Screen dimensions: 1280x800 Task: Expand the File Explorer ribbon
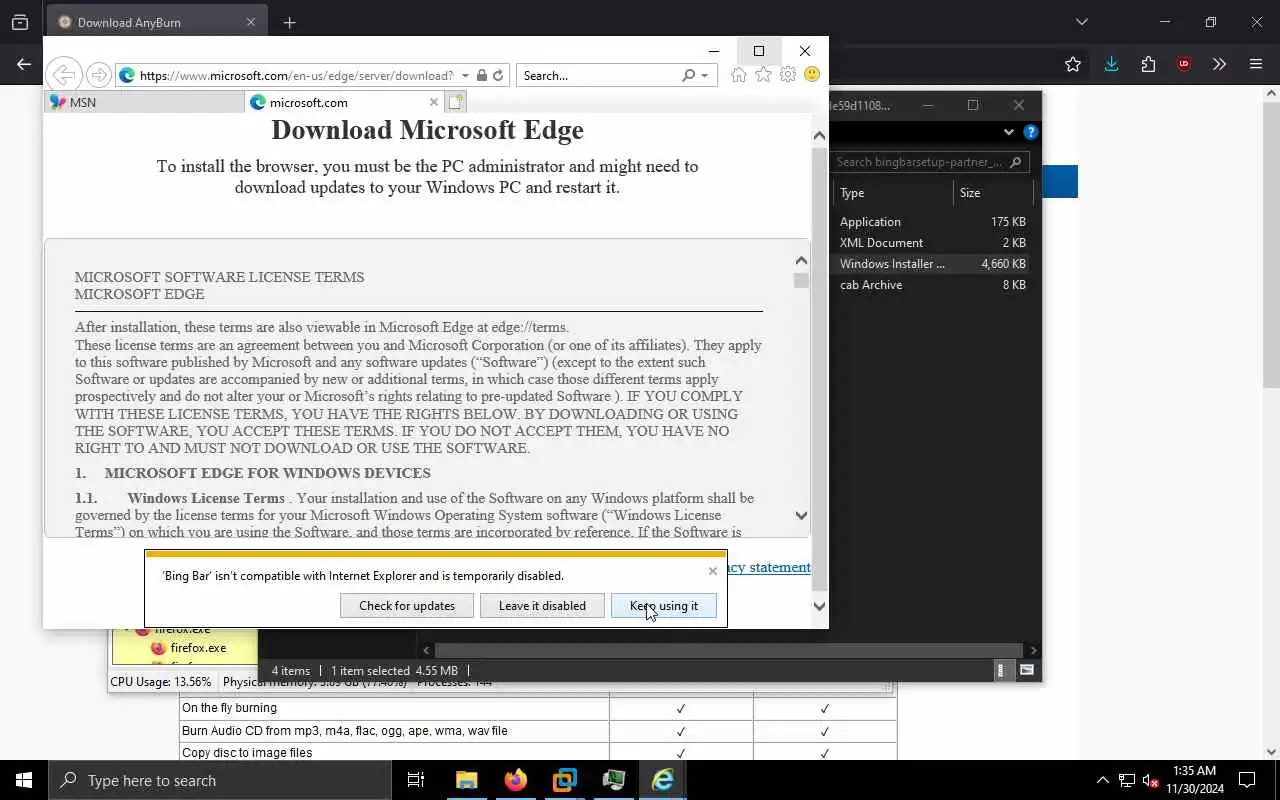pos(1008,132)
